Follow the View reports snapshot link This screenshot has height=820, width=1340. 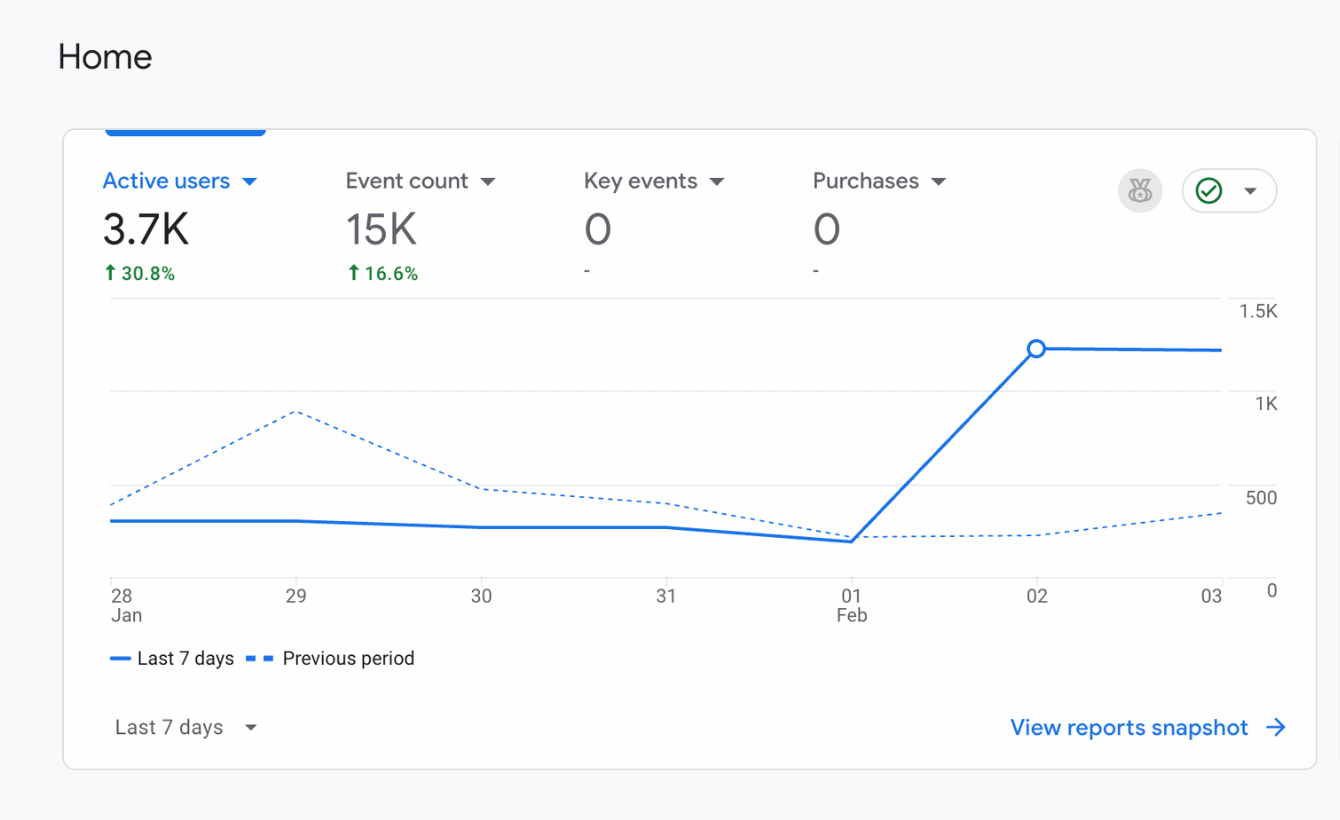tap(1128, 727)
